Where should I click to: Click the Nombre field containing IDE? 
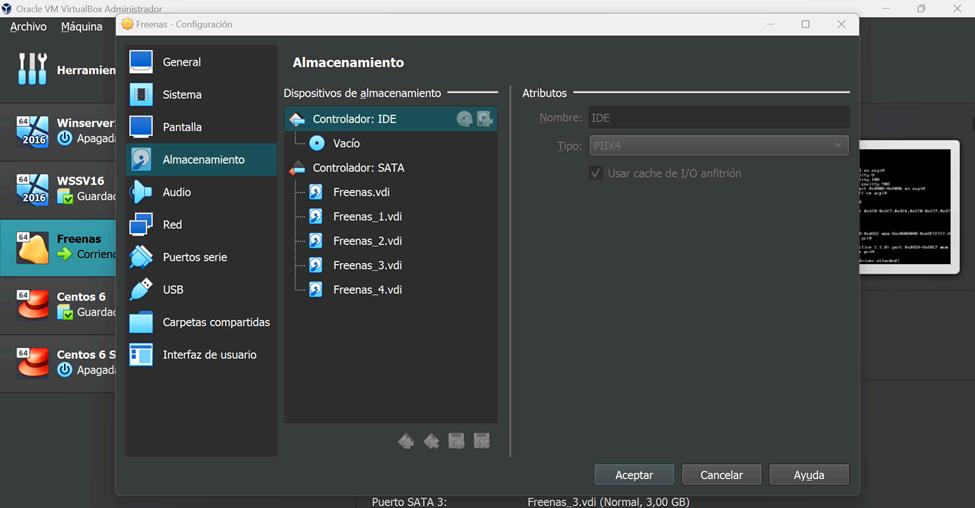719,118
